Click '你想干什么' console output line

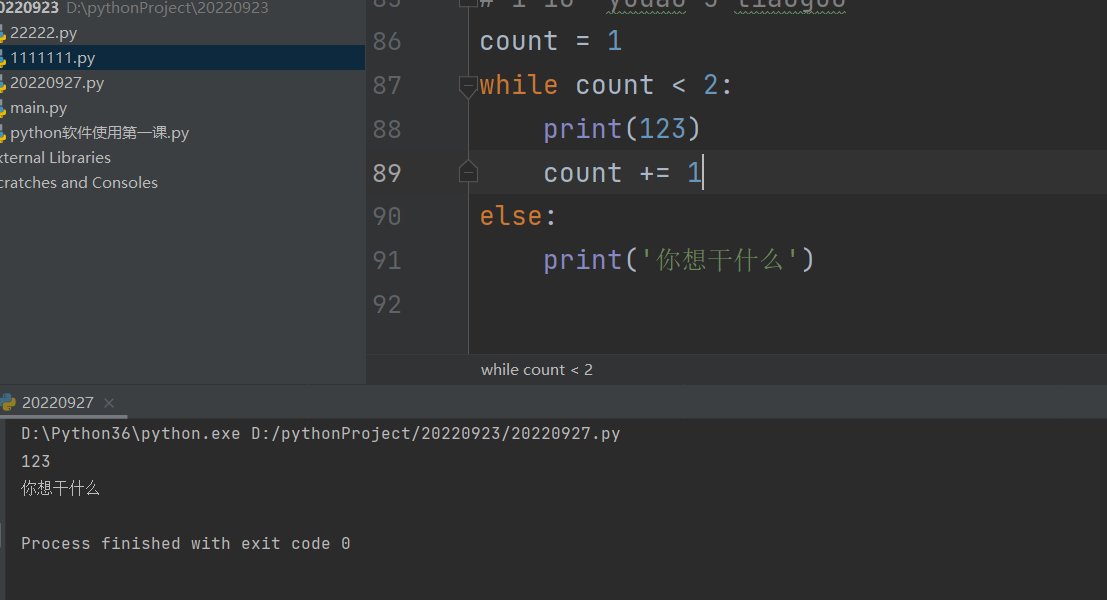click(x=60, y=488)
